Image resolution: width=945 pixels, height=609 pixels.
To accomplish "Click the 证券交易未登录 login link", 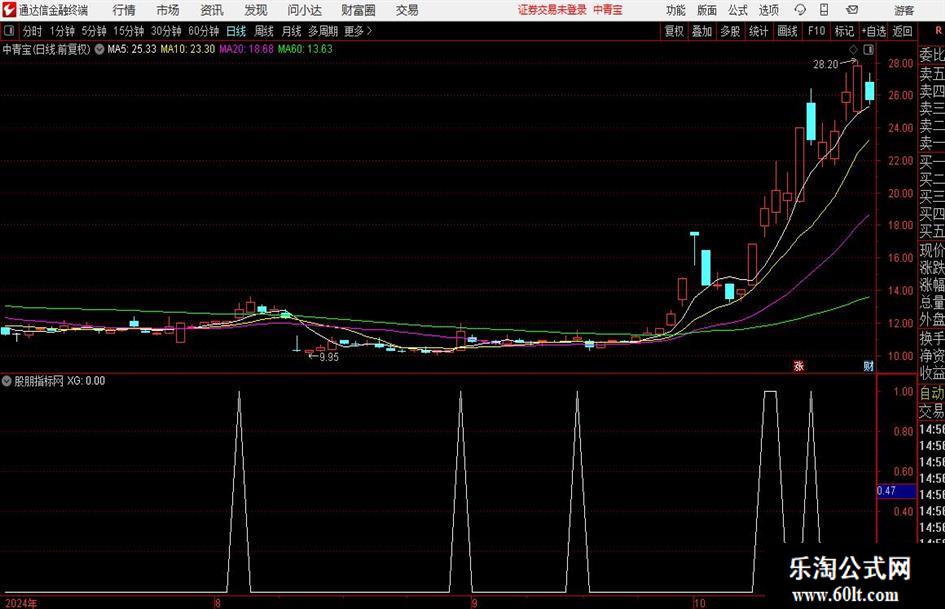I will tap(552, 10).
